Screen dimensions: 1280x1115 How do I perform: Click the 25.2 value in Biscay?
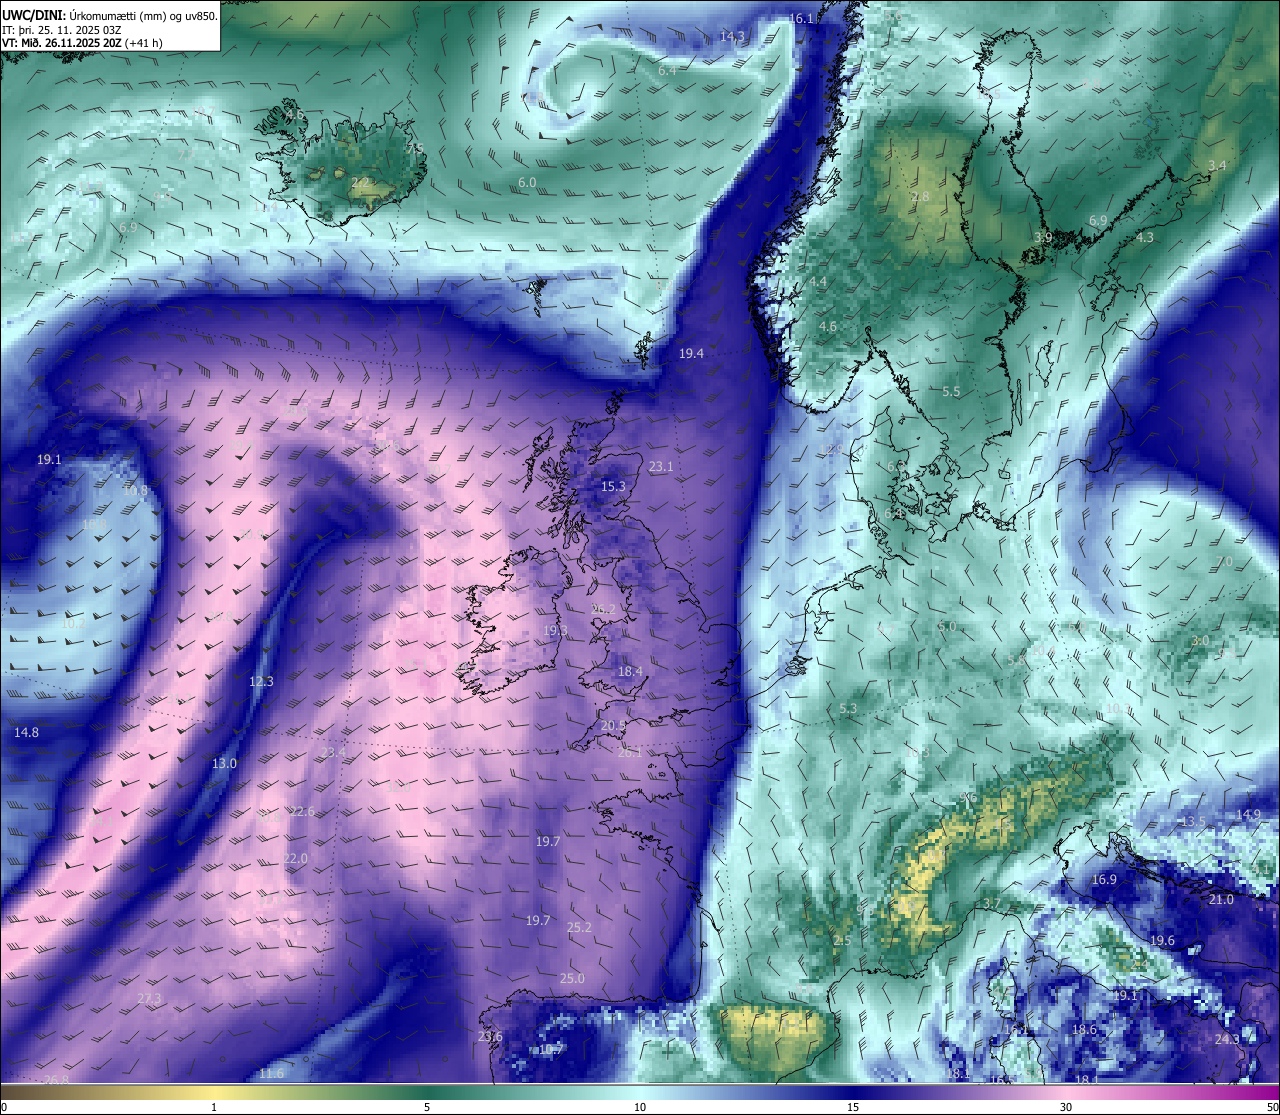[x=579, y=928]
